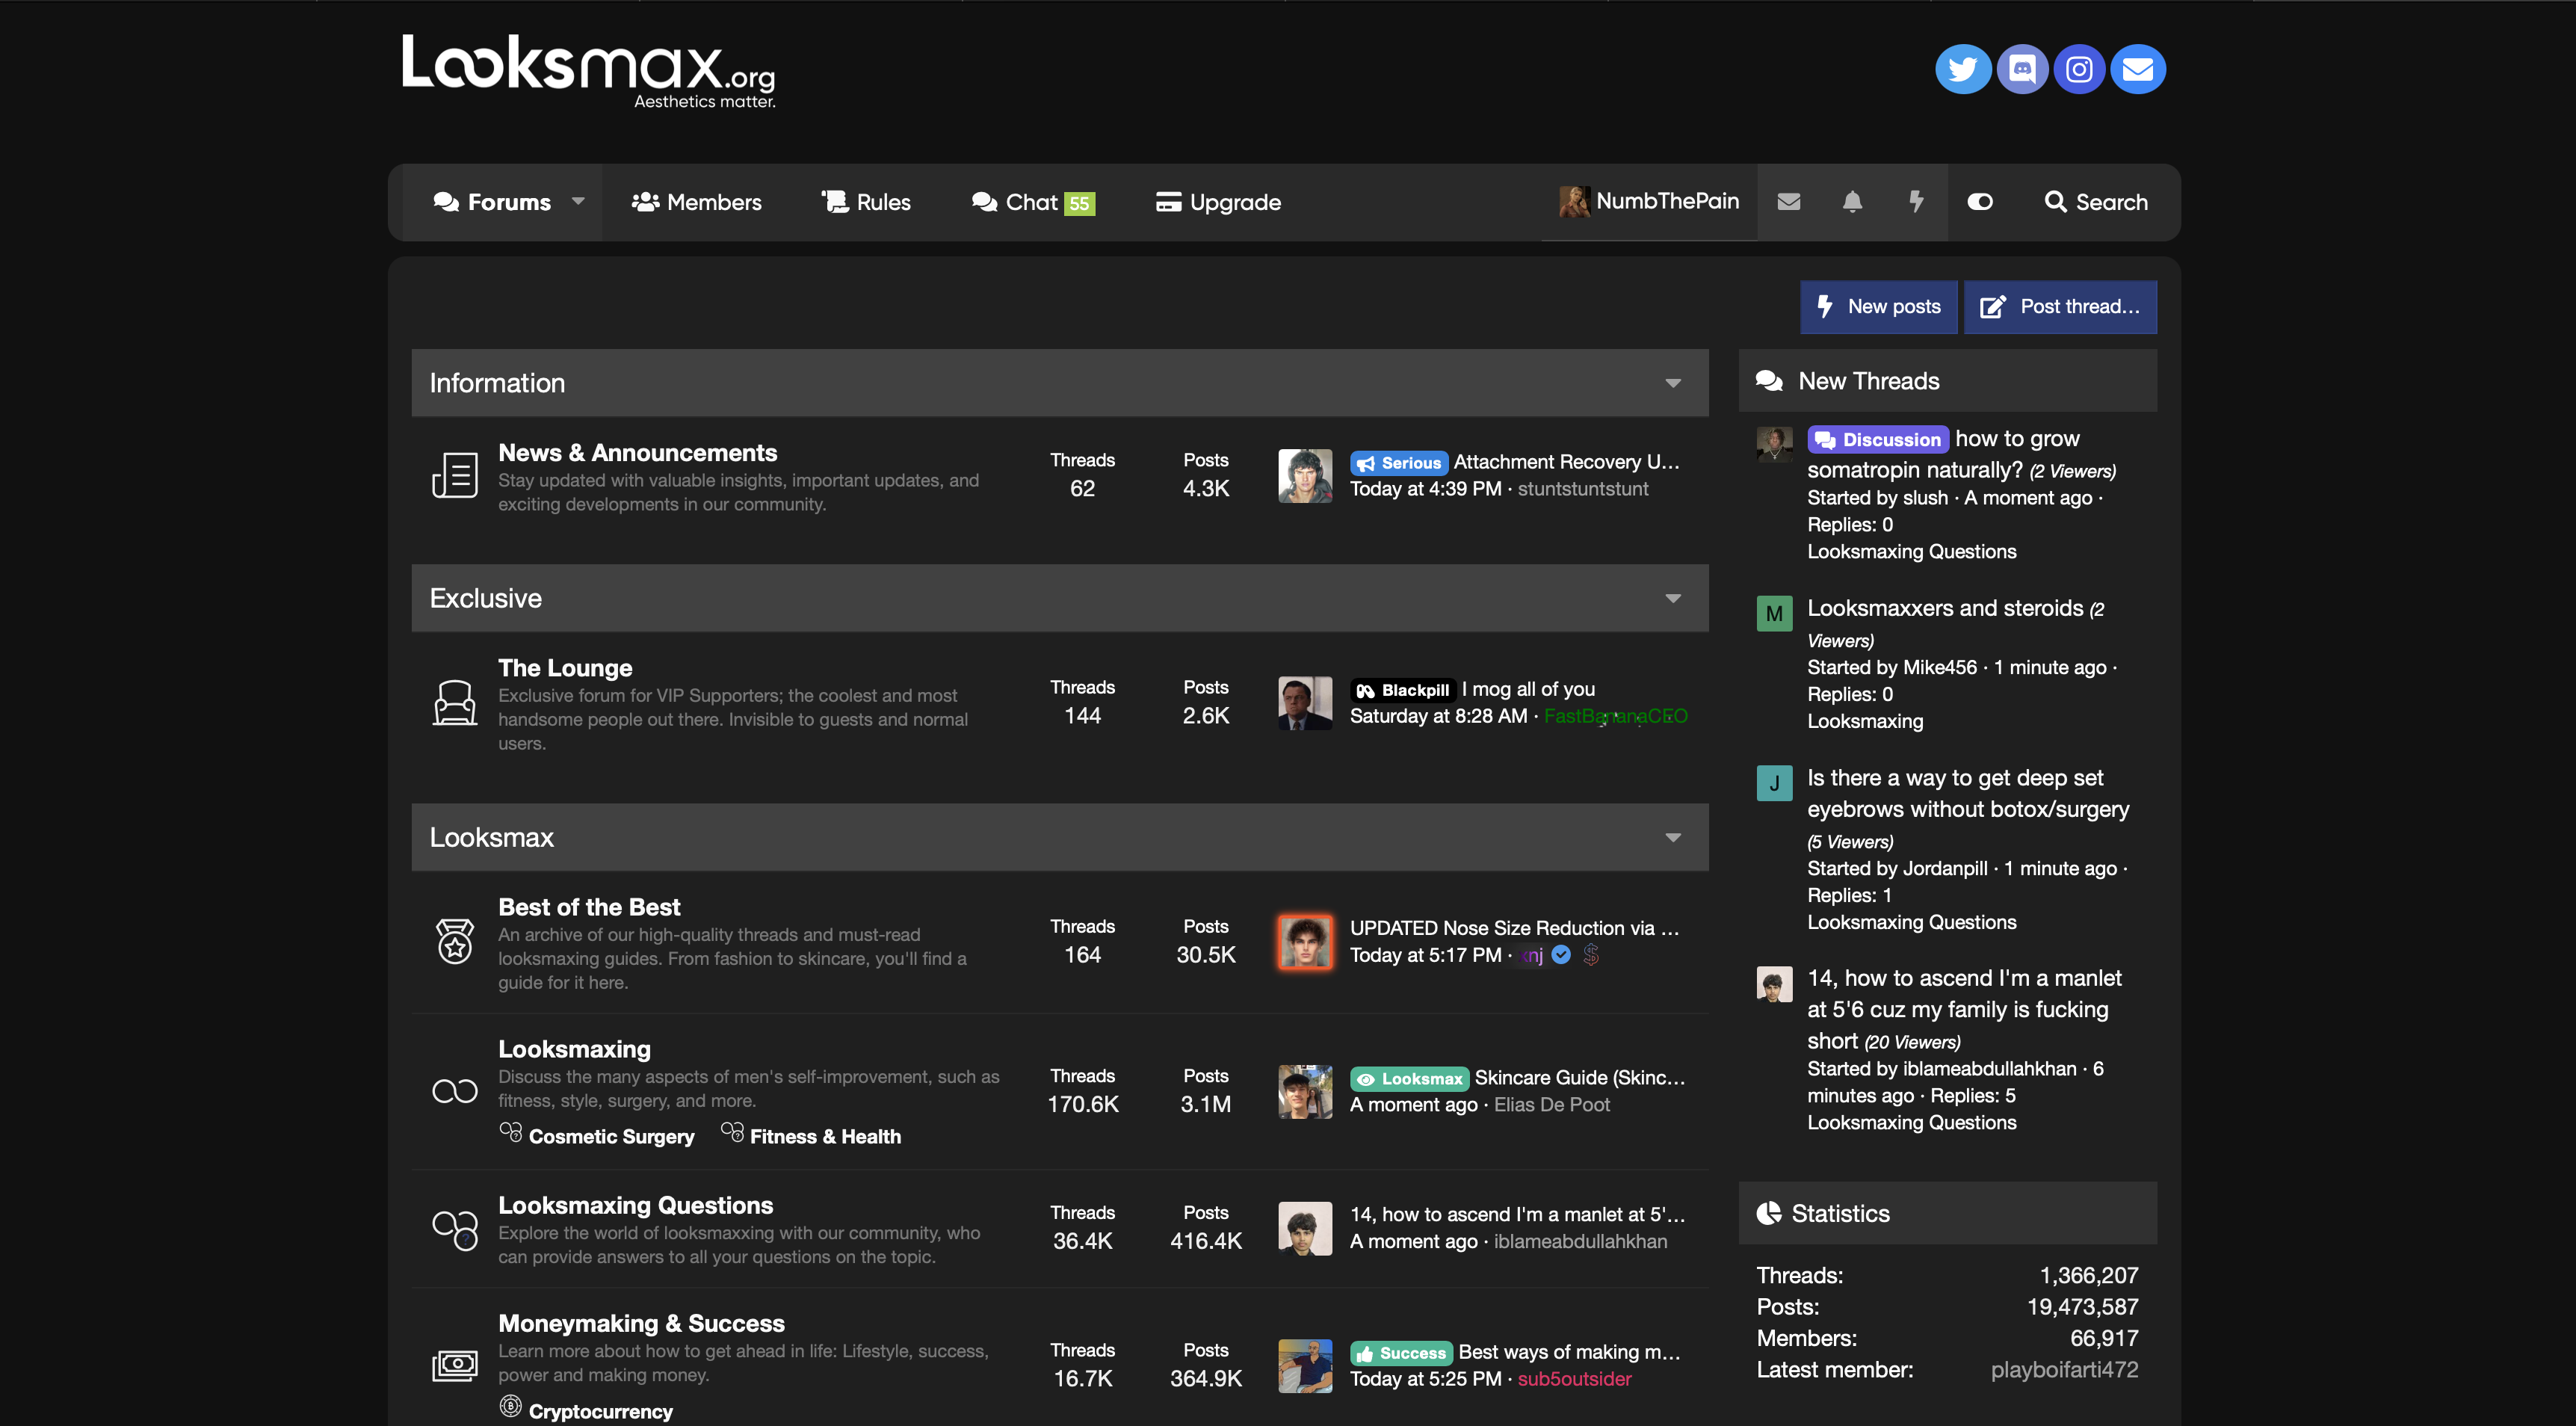Click the lightning bolt what's new icon
2576x1426 pixels.
pos(1916,202)
